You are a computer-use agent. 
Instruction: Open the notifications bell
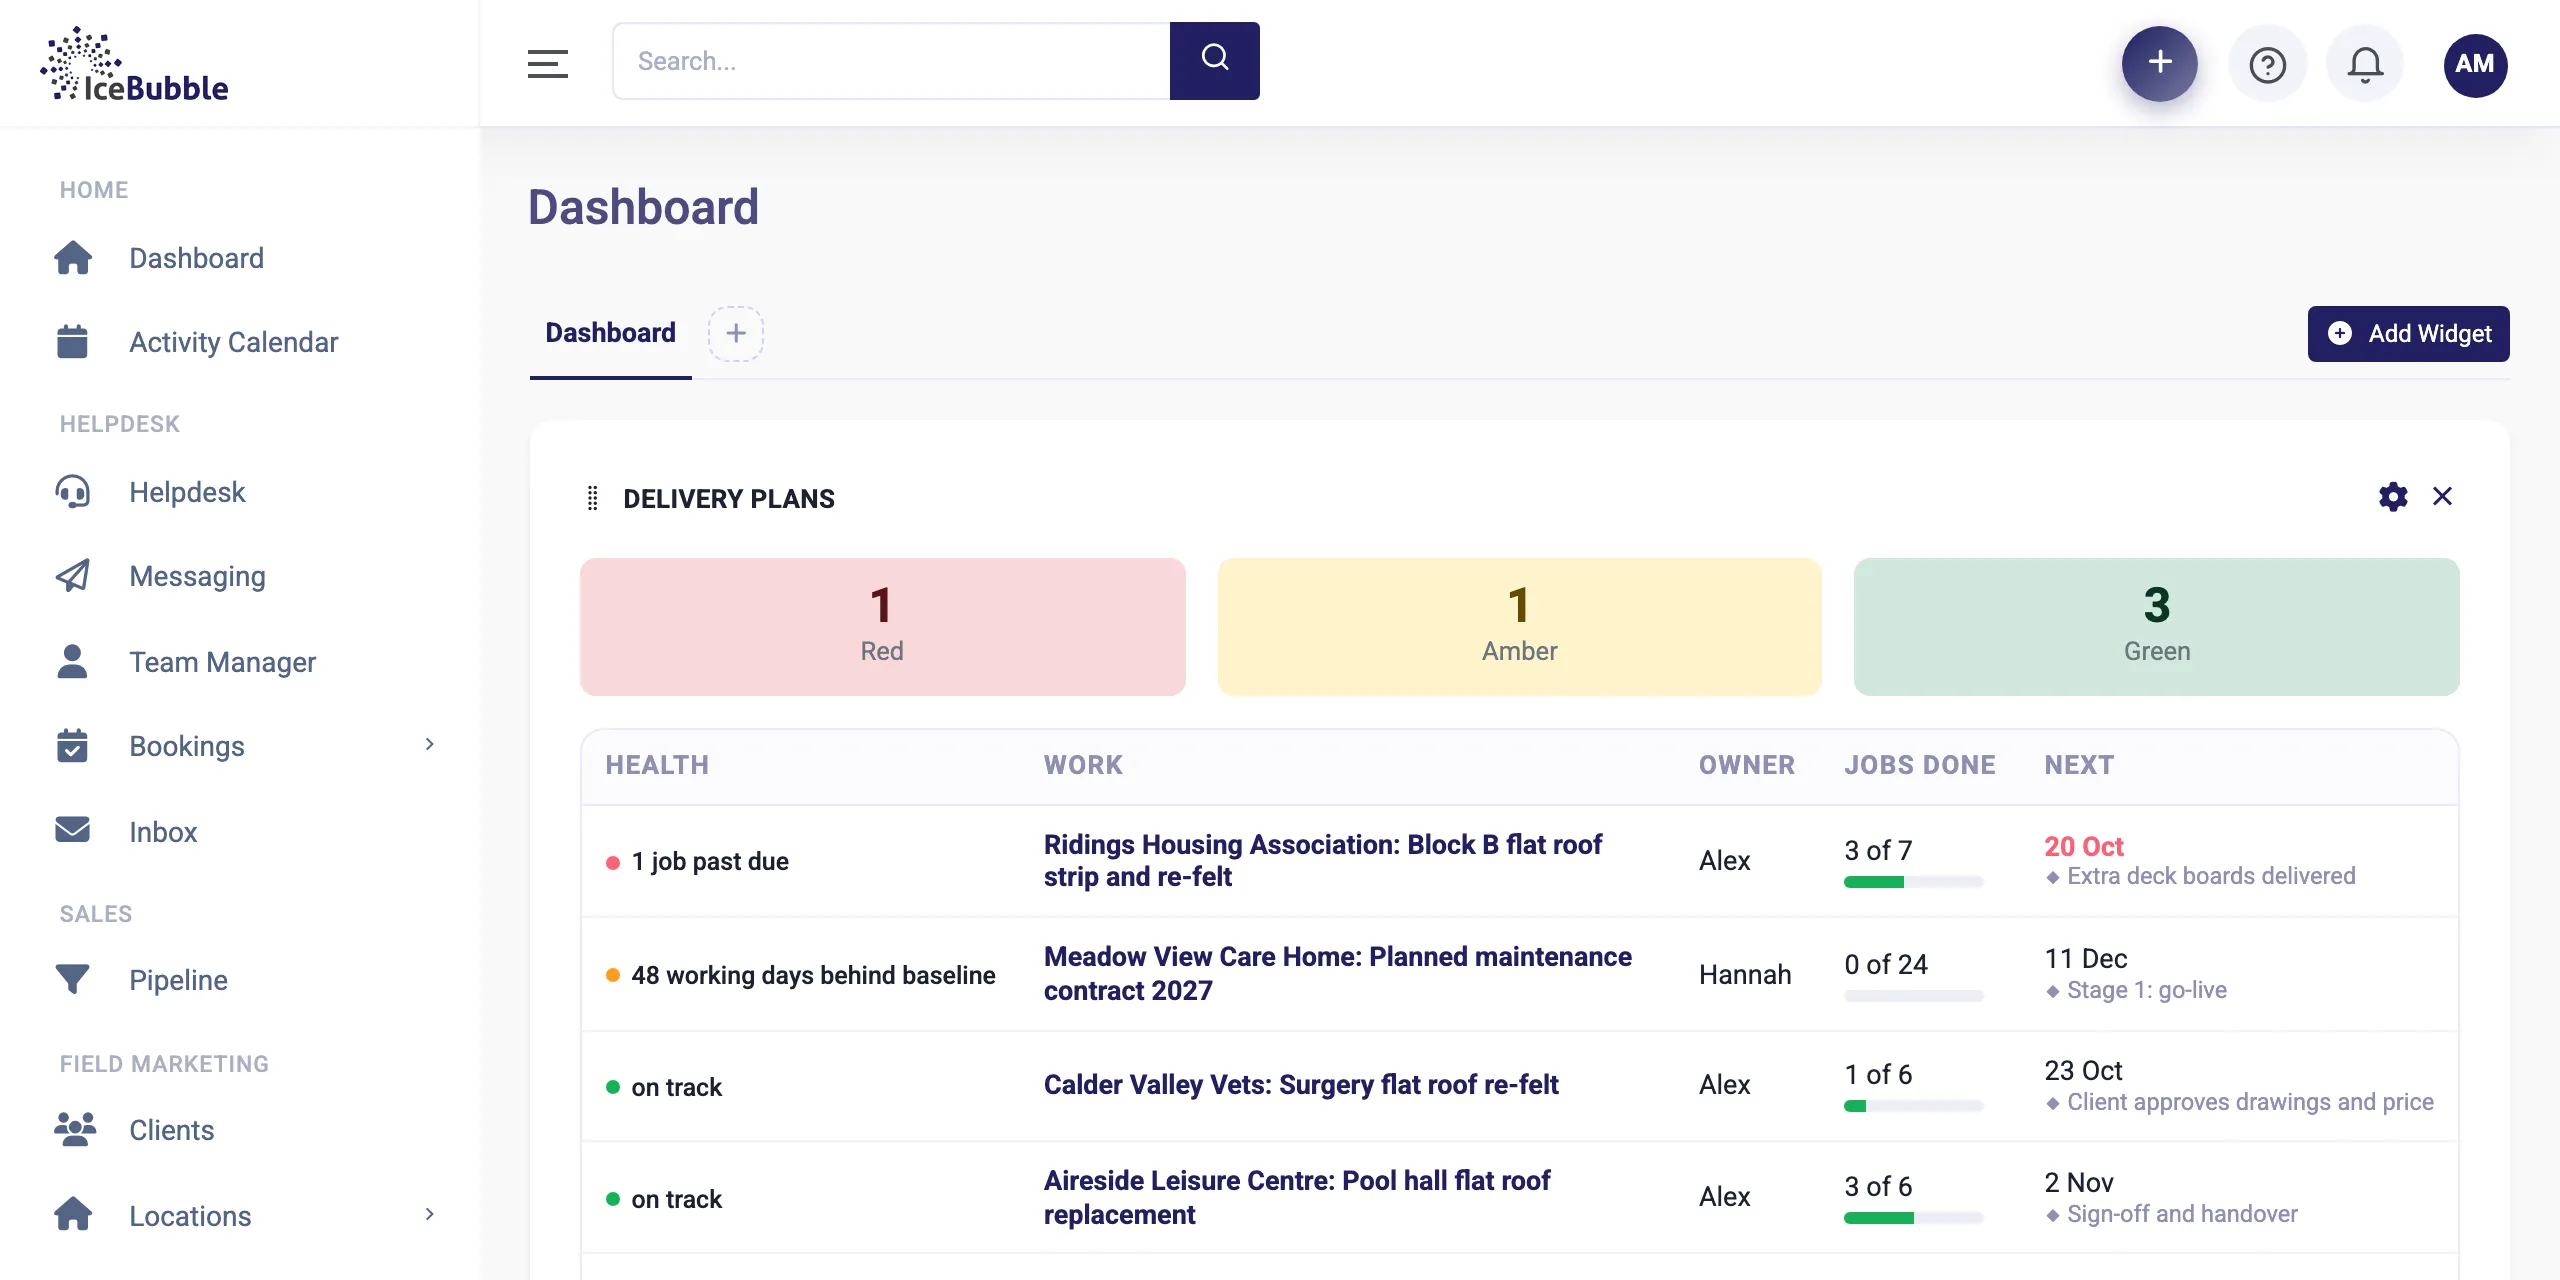click(2365, 65)
